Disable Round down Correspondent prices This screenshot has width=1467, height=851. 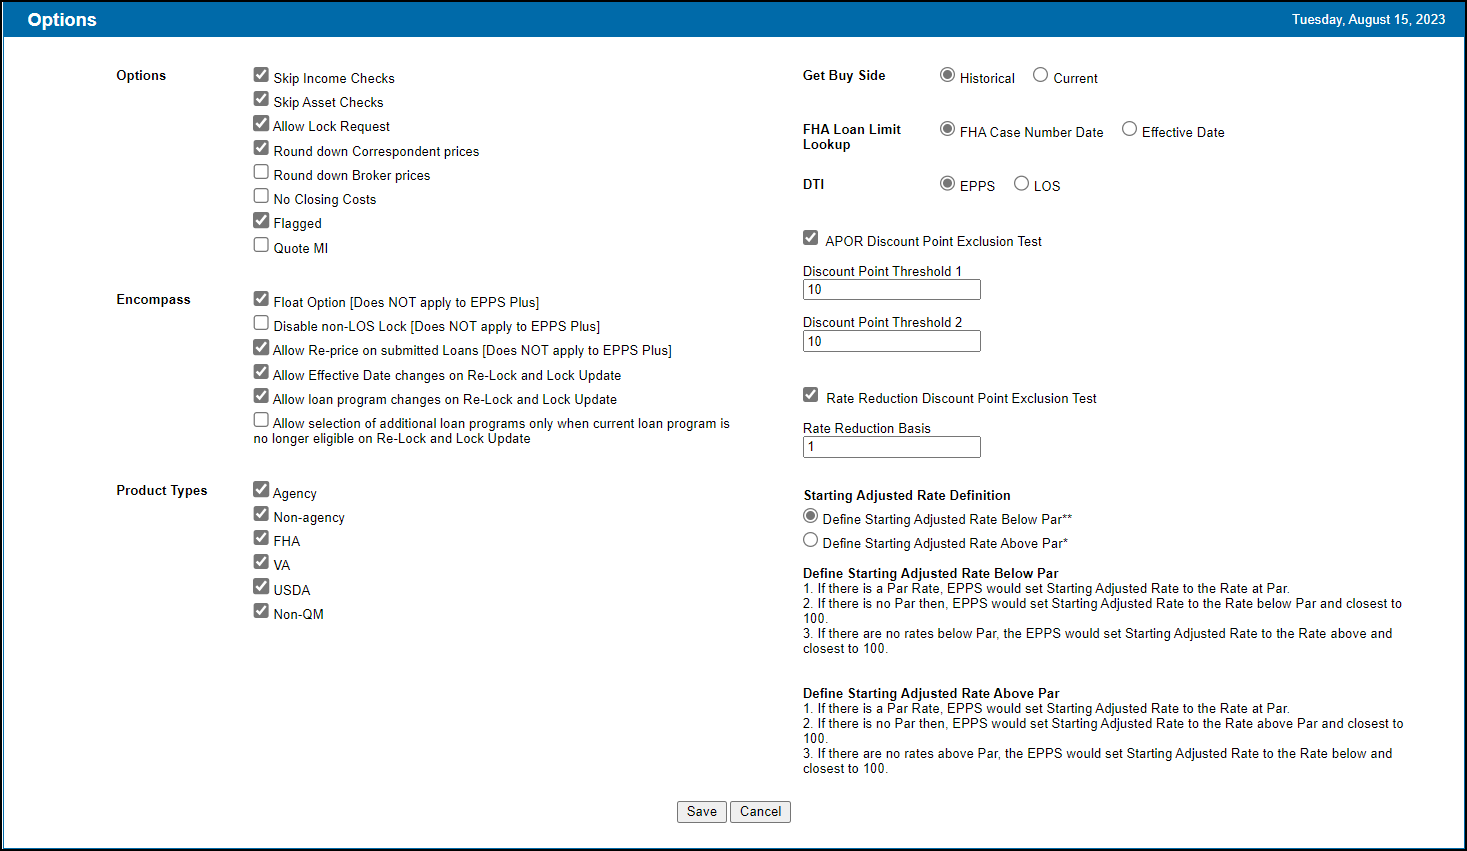tap(261, 148)
